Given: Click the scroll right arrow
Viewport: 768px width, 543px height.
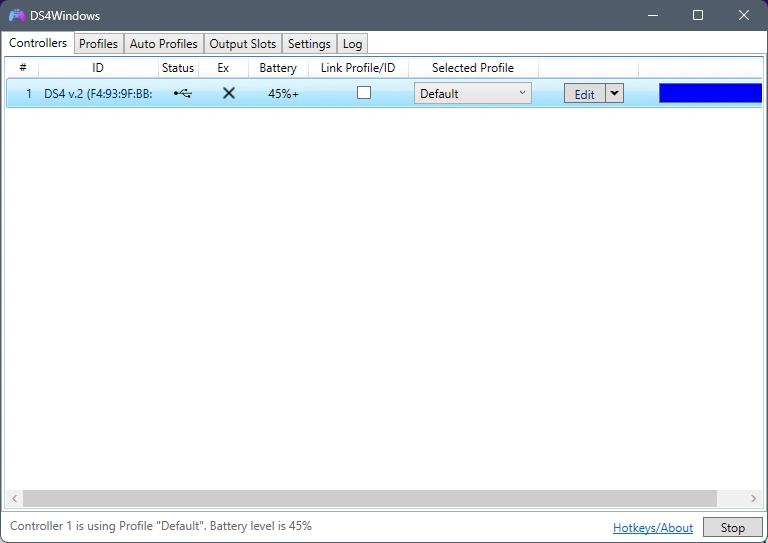Looking at the screenshot, I should coord(753,498).
